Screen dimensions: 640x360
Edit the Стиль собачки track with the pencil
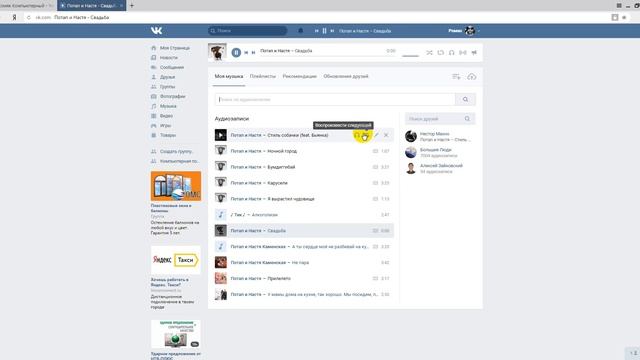pos(376,135)
